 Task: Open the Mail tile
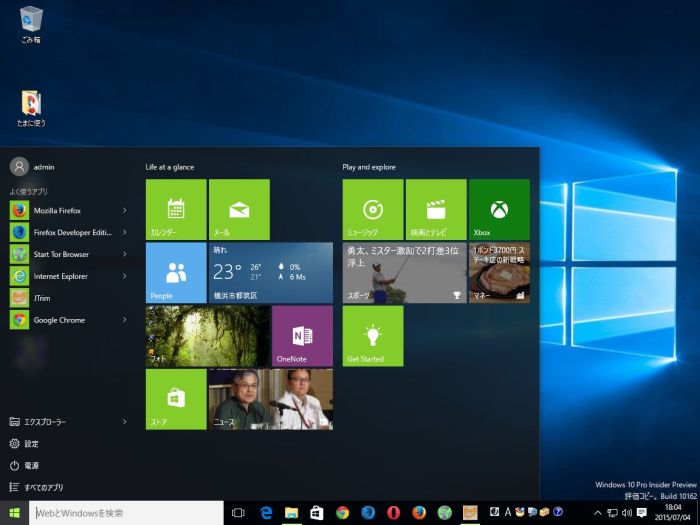238,209
